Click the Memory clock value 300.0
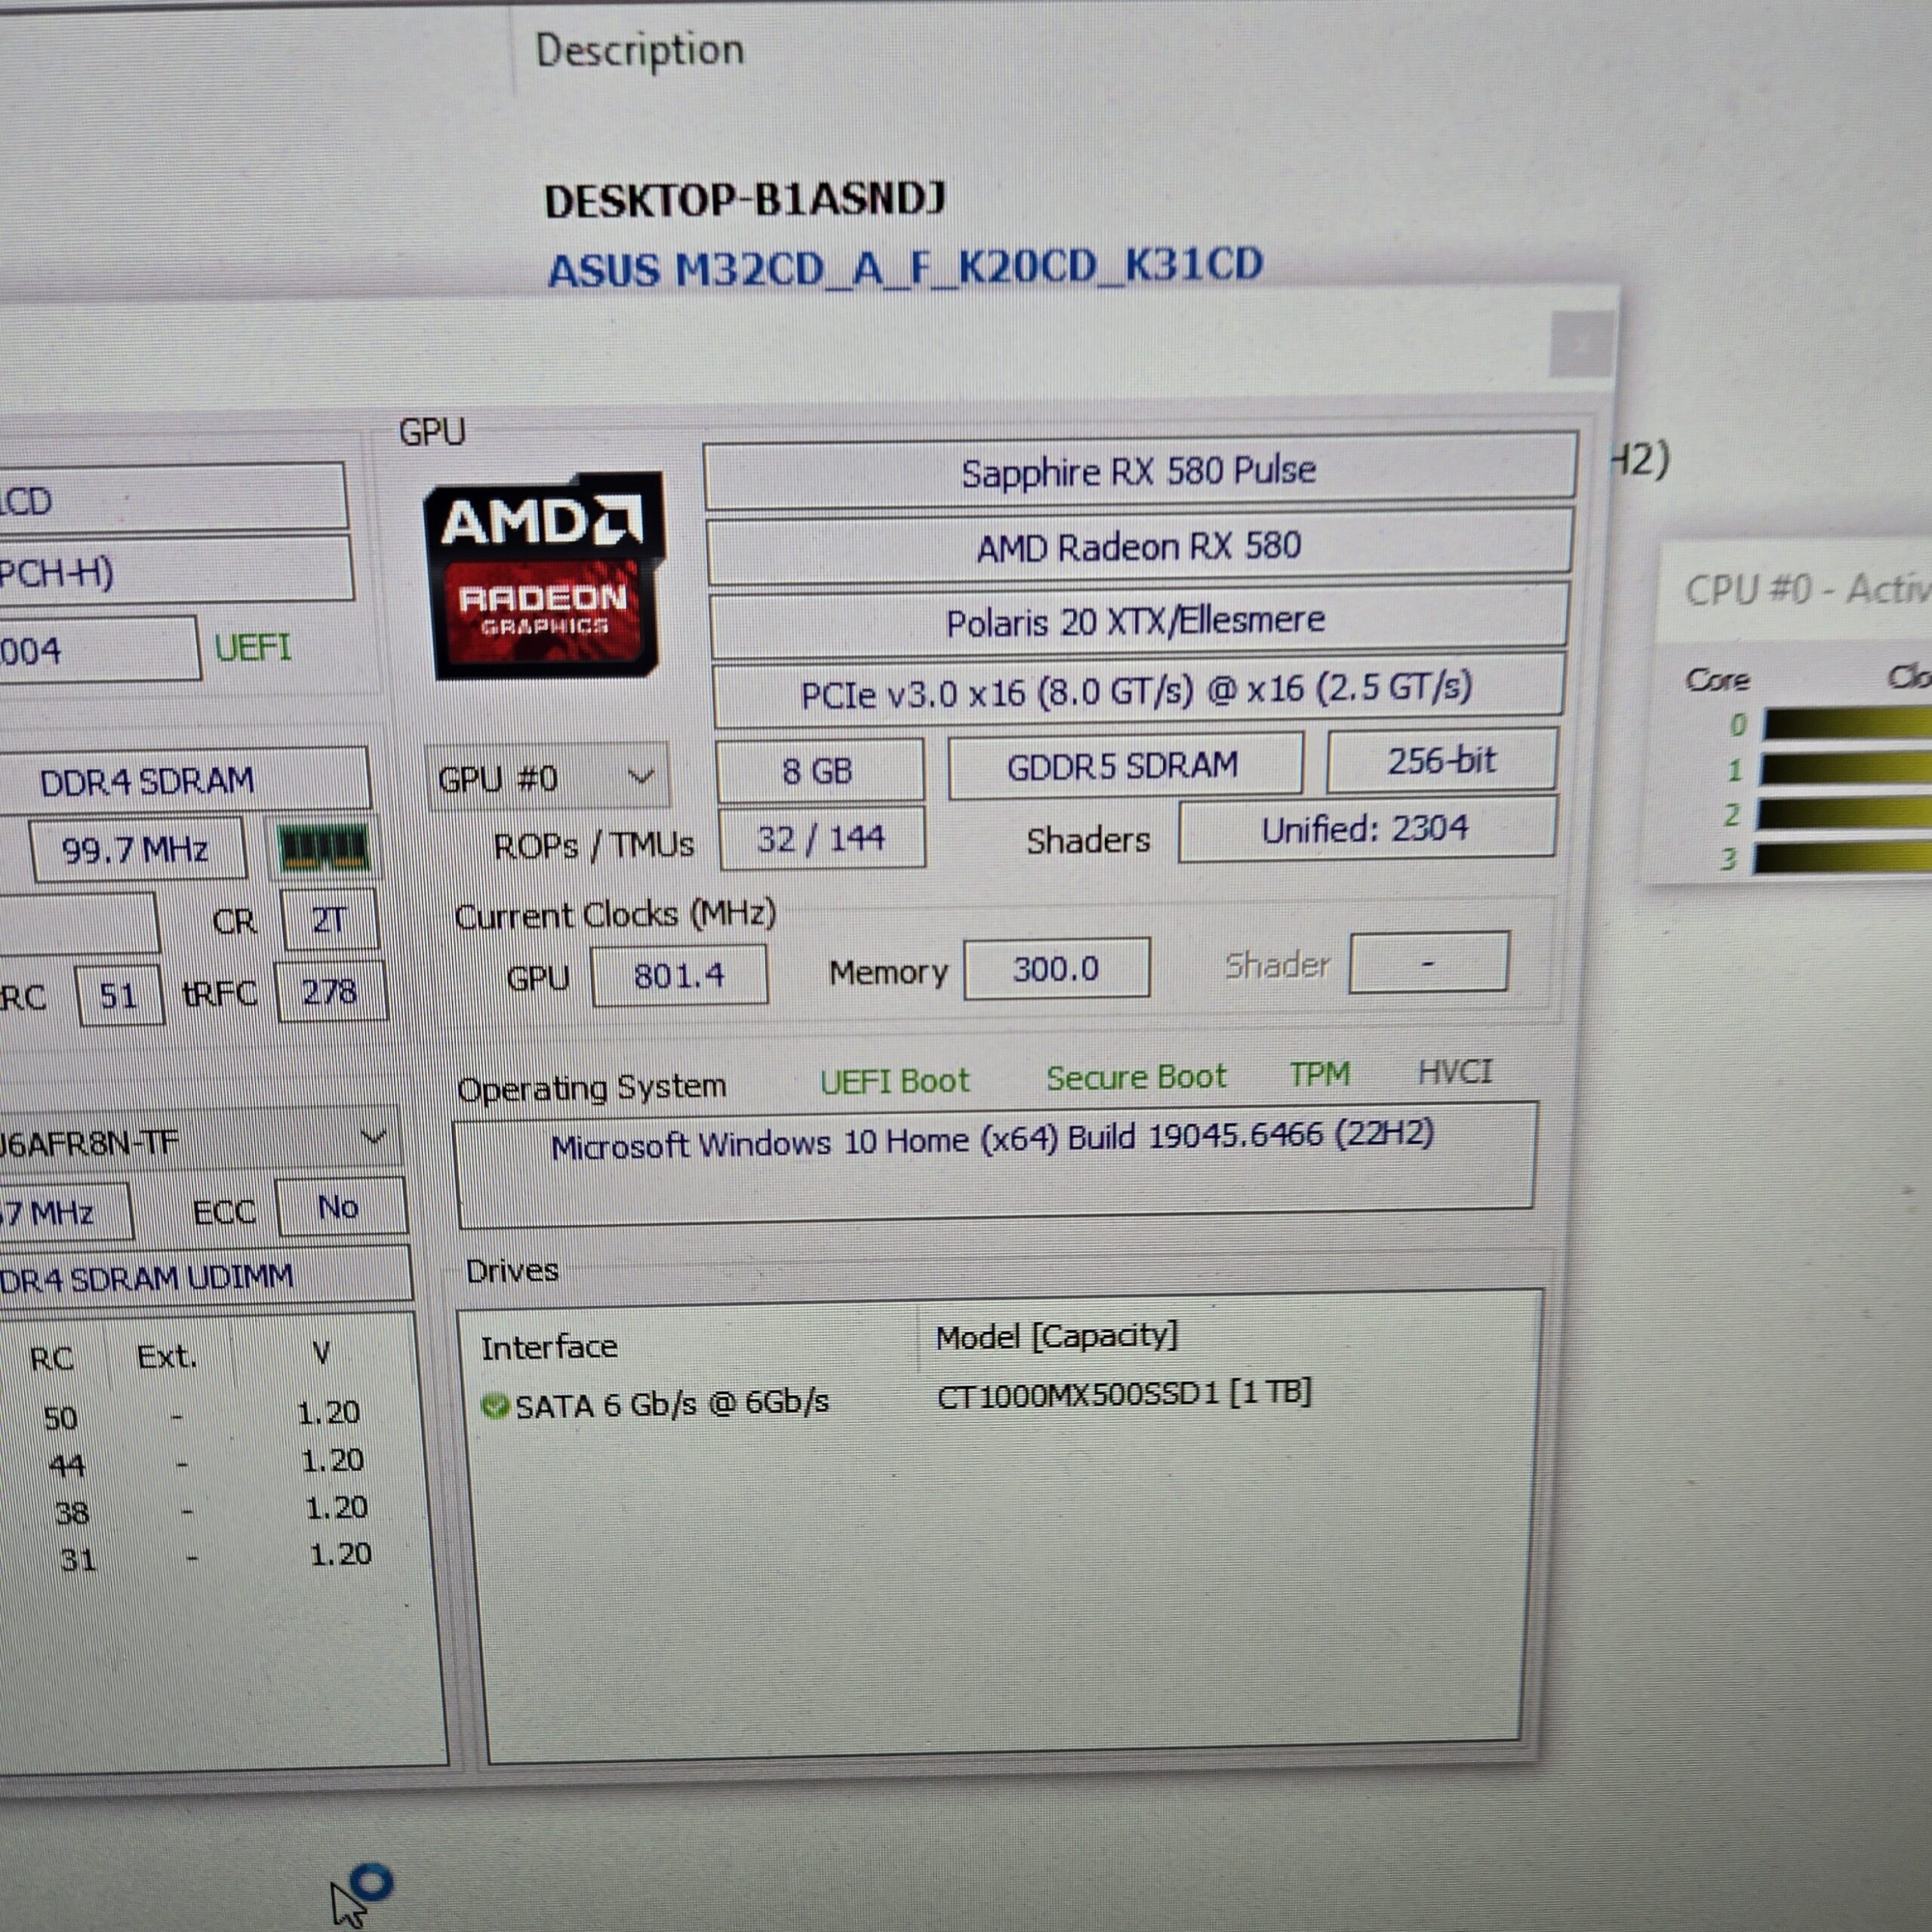Image resolution: width=1932 pixels, height=1932 pixels. point(1056,968)
